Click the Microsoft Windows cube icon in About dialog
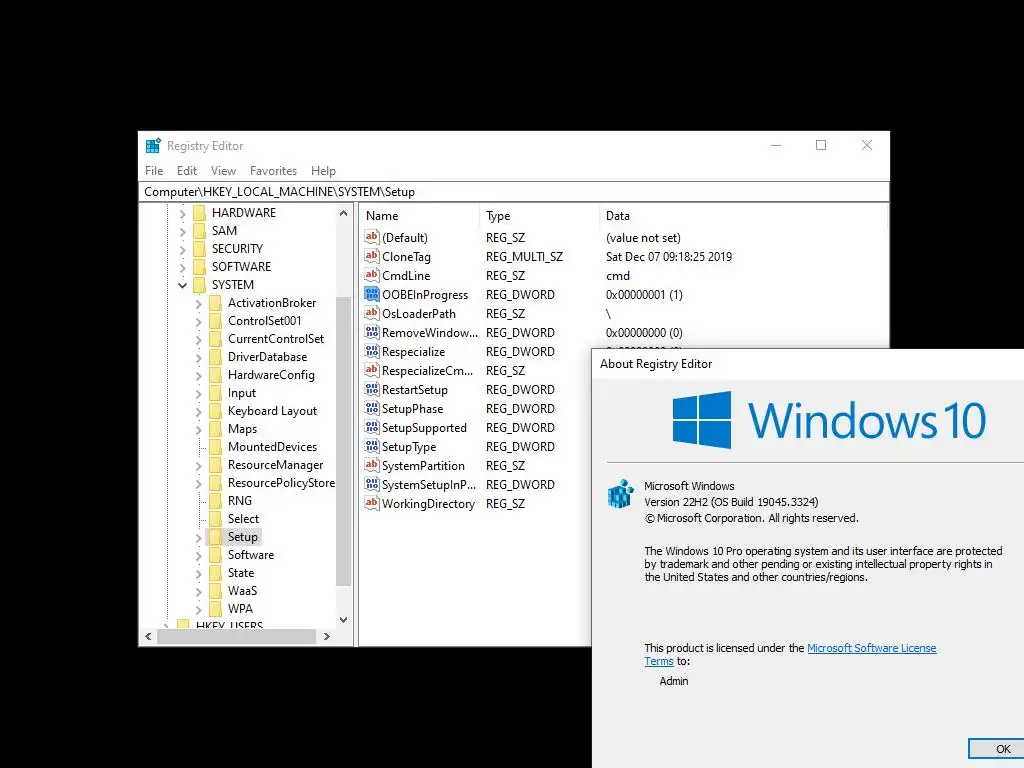 (620, 494)
